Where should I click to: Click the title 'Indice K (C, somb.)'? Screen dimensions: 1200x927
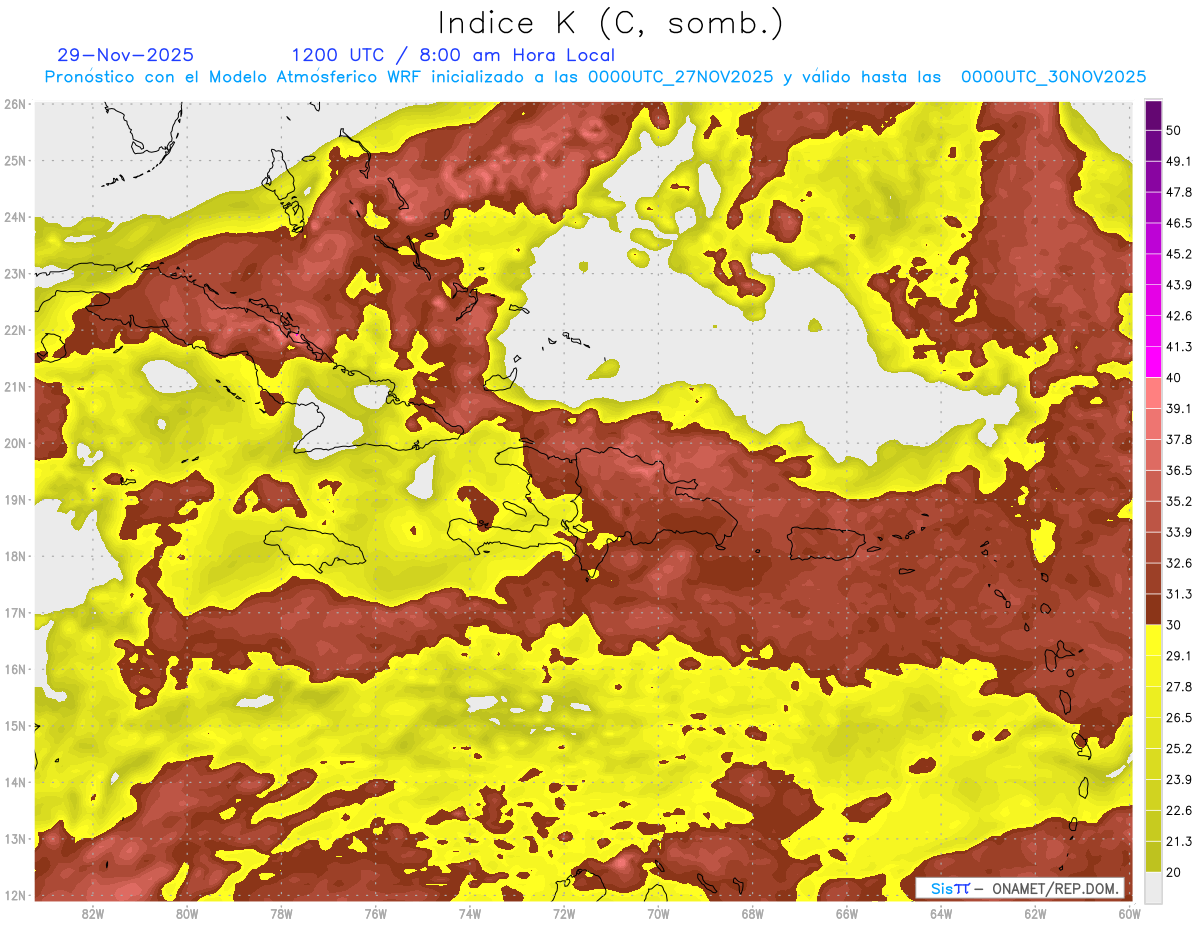[611, 24]
